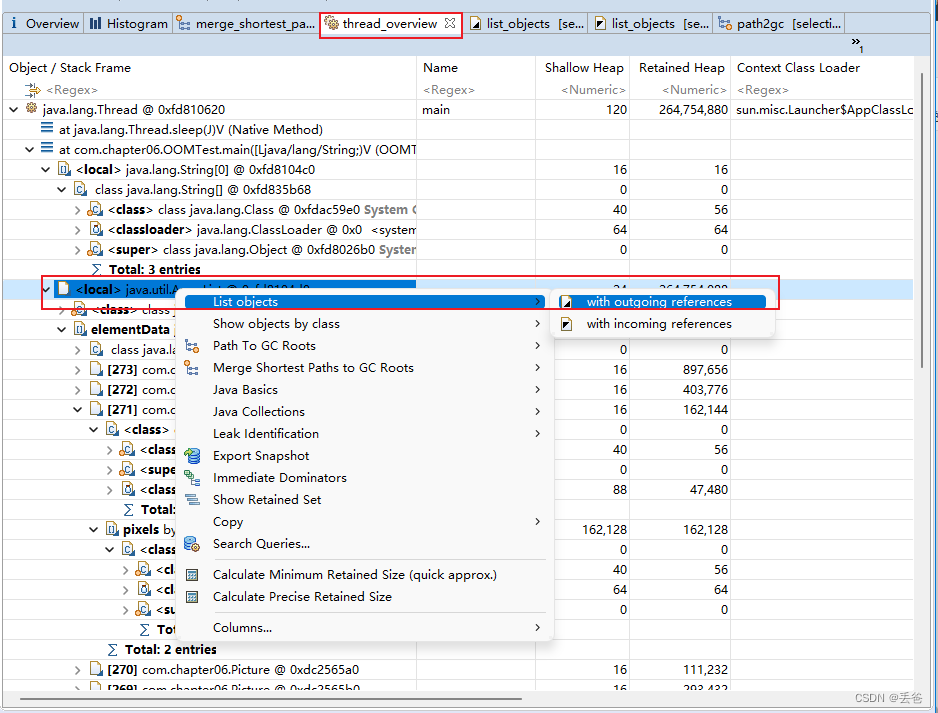
Task: Open the Columns... submenu
Action: coord(365,627)
